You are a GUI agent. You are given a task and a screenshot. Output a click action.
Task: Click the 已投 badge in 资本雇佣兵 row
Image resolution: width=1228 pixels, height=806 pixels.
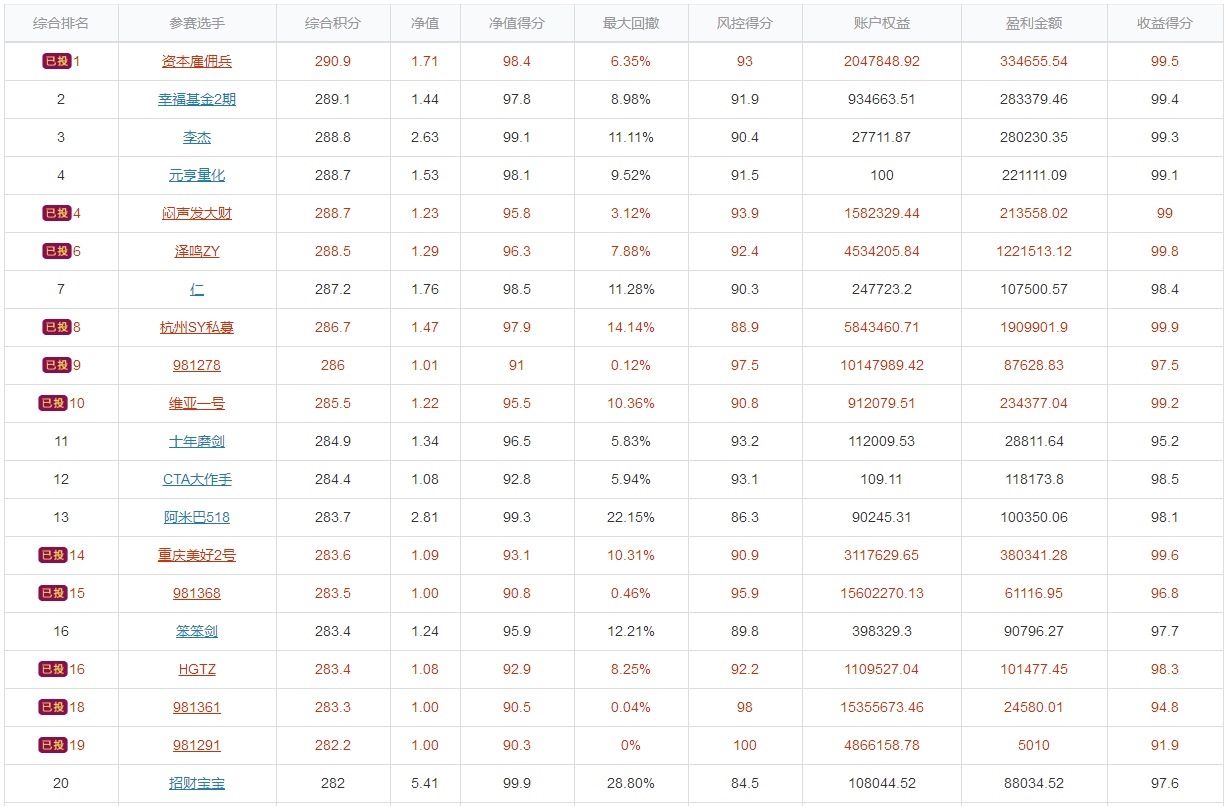(57, 61)
